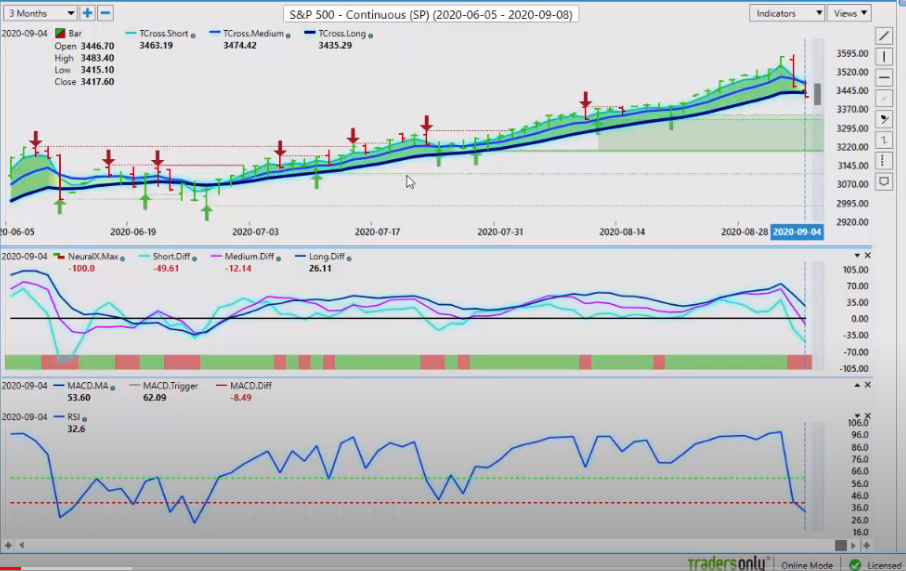Click MACD.Trigger value 62.09

[x=154, y=398]
